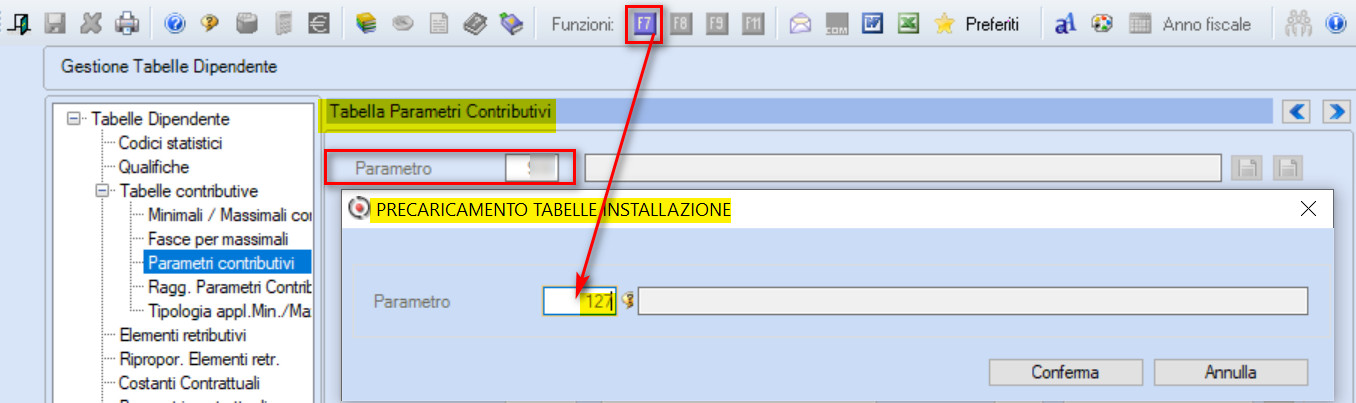This screenshot has height=403, width=1356.
Task: Export to Excel icon
Action: click(x=908, y=23)
